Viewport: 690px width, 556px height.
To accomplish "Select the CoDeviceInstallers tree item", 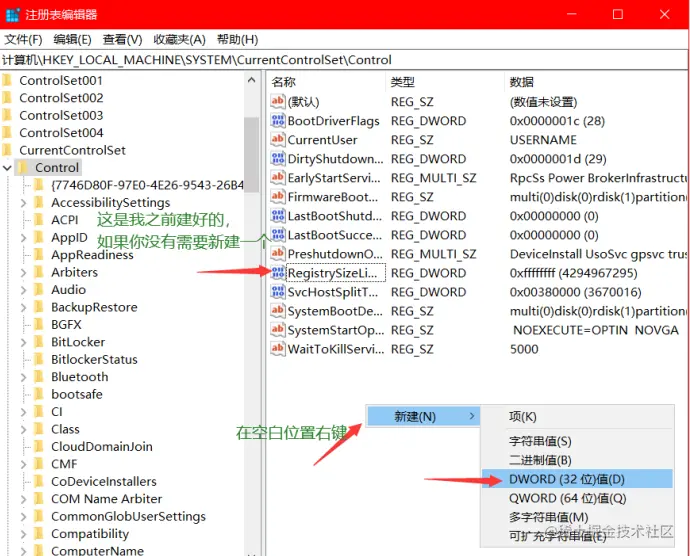I will click(x=104, y=481).
